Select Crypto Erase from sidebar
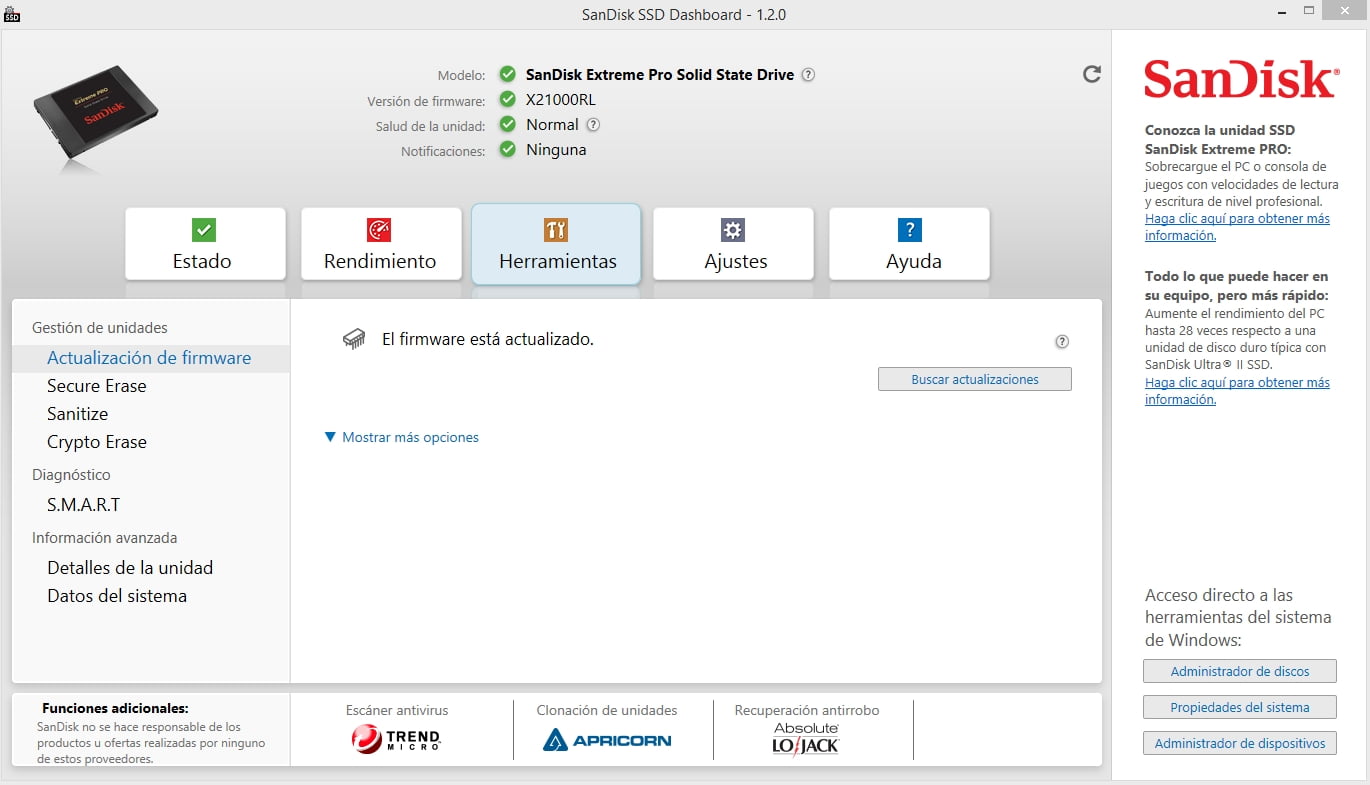Viewport: 1370px width, 785px height. pos(97,442)
